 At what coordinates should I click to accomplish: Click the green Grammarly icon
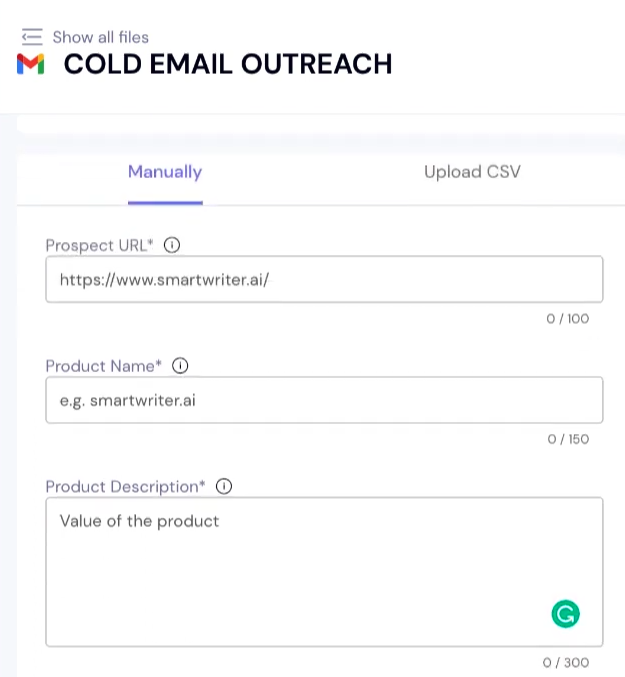565,613
